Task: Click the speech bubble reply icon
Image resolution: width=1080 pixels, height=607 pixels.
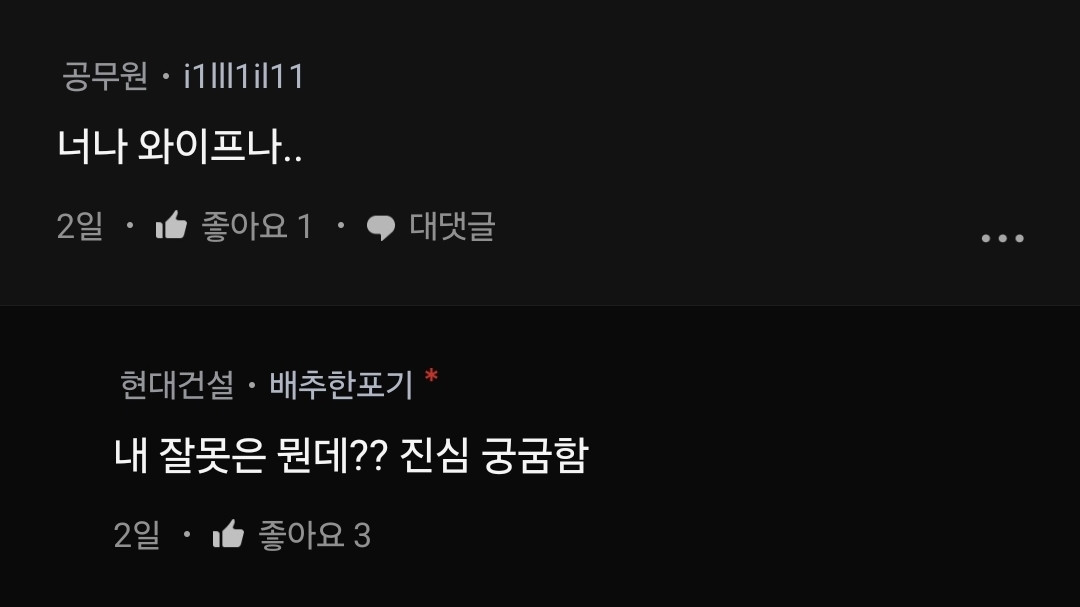Action: click(x=381, y=227)
